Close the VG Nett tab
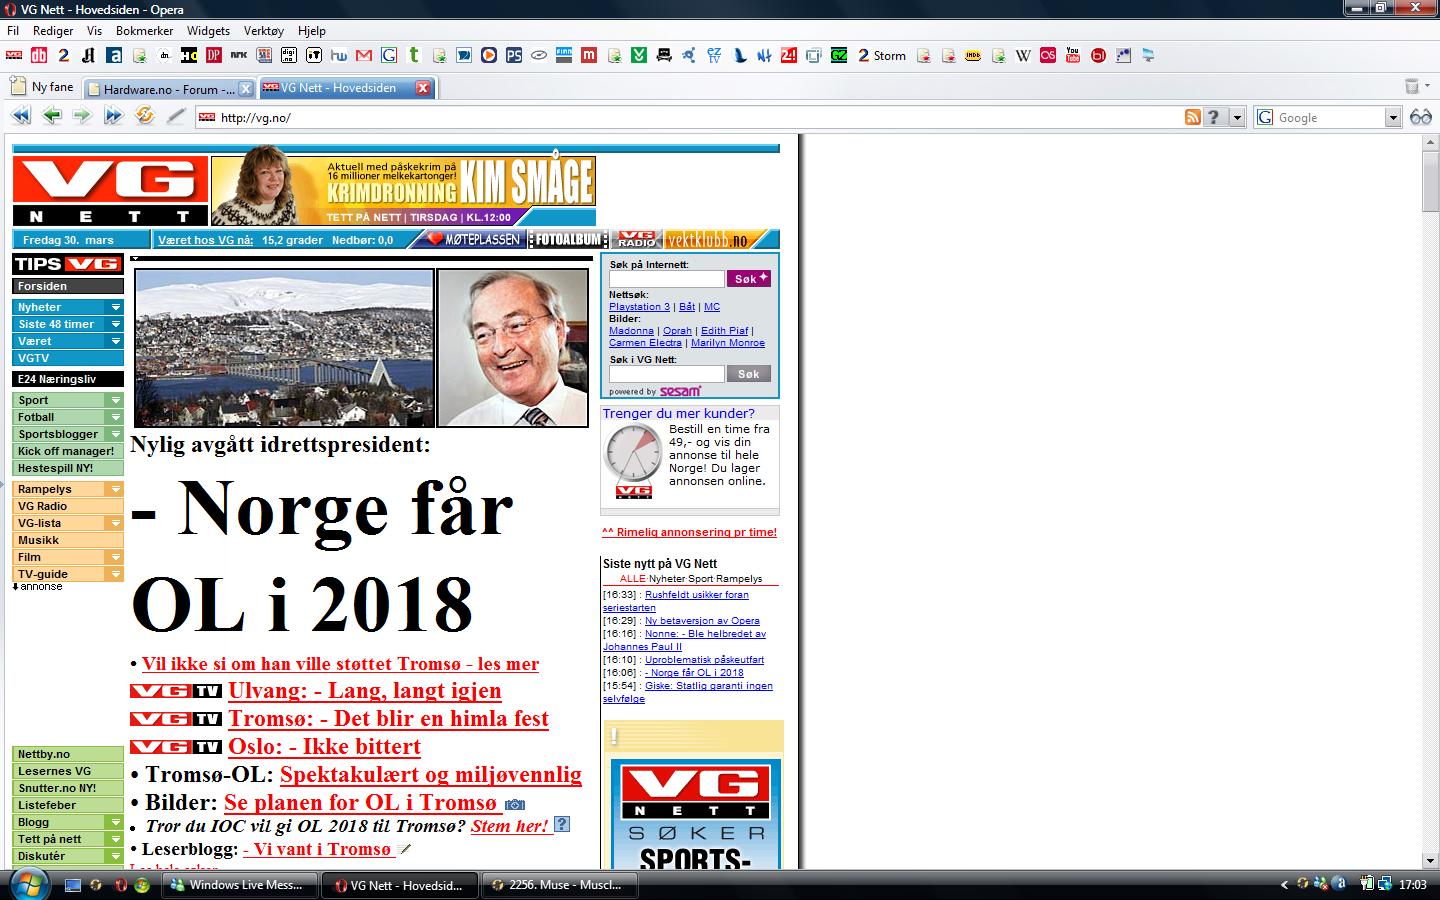This screenshot has height=900, width=1440. [x=423, y=88]
